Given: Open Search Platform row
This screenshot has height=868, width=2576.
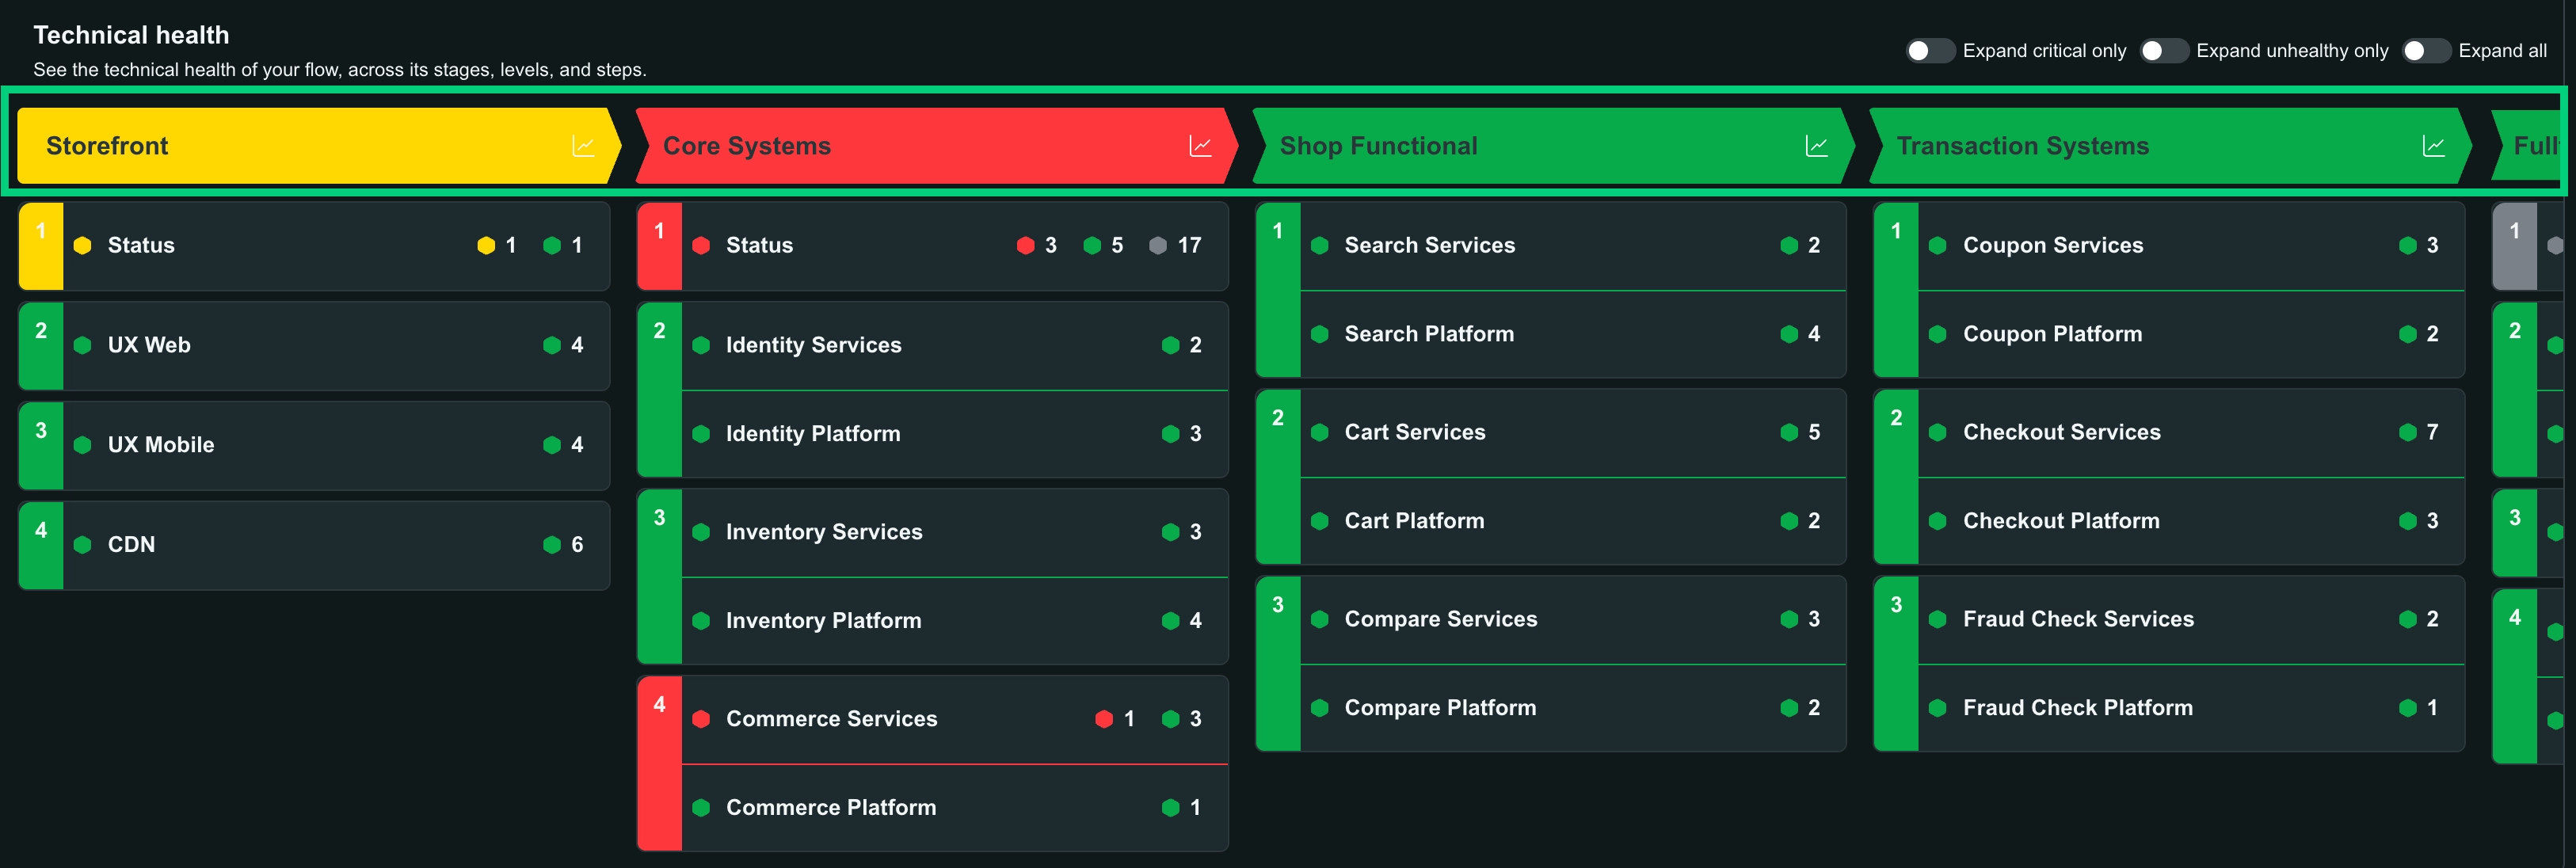Looking at the screenshot, I should pyautogui.click(x=1573, y=334).
